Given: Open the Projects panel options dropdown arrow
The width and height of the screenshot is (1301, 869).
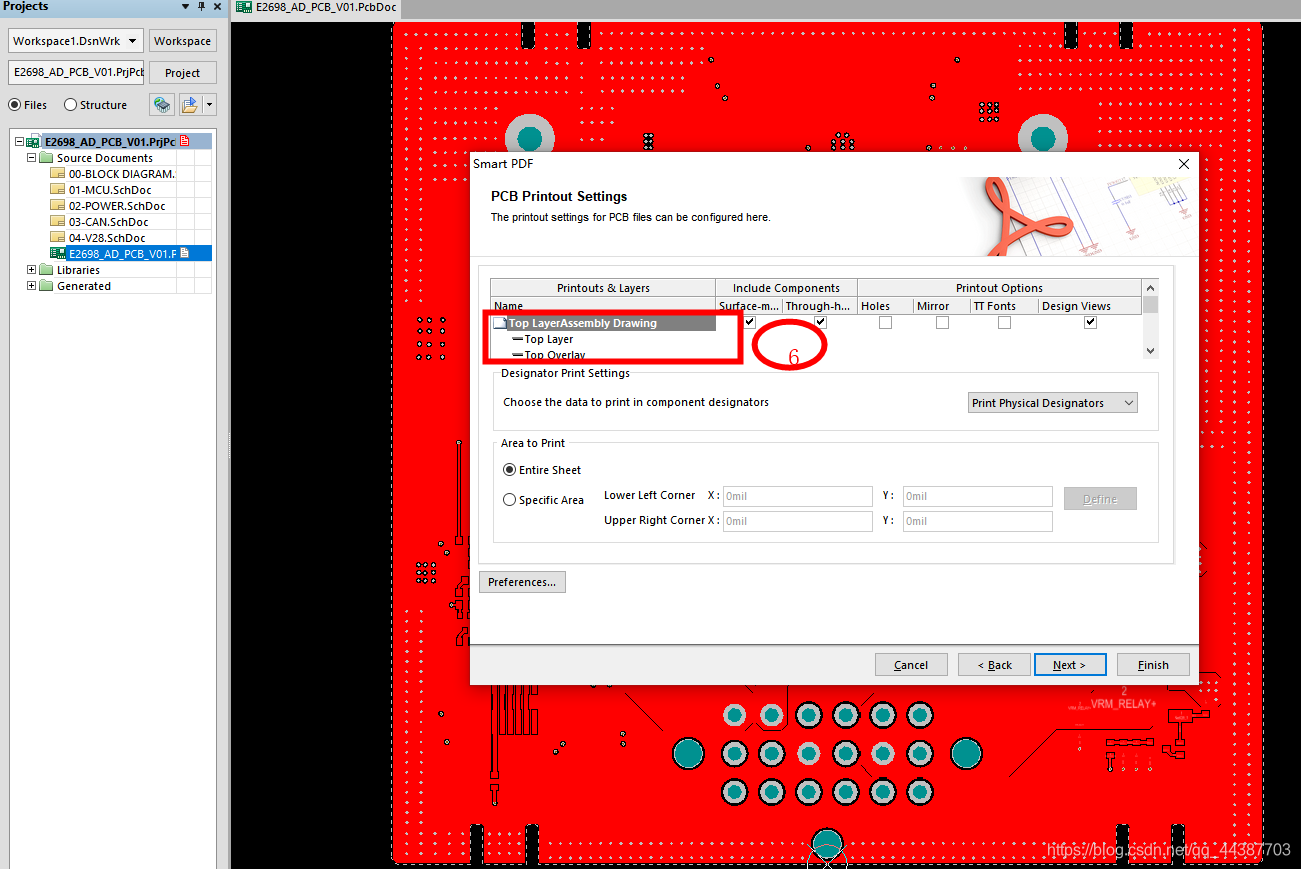Looking at the screenshot, I should point(186,7).
